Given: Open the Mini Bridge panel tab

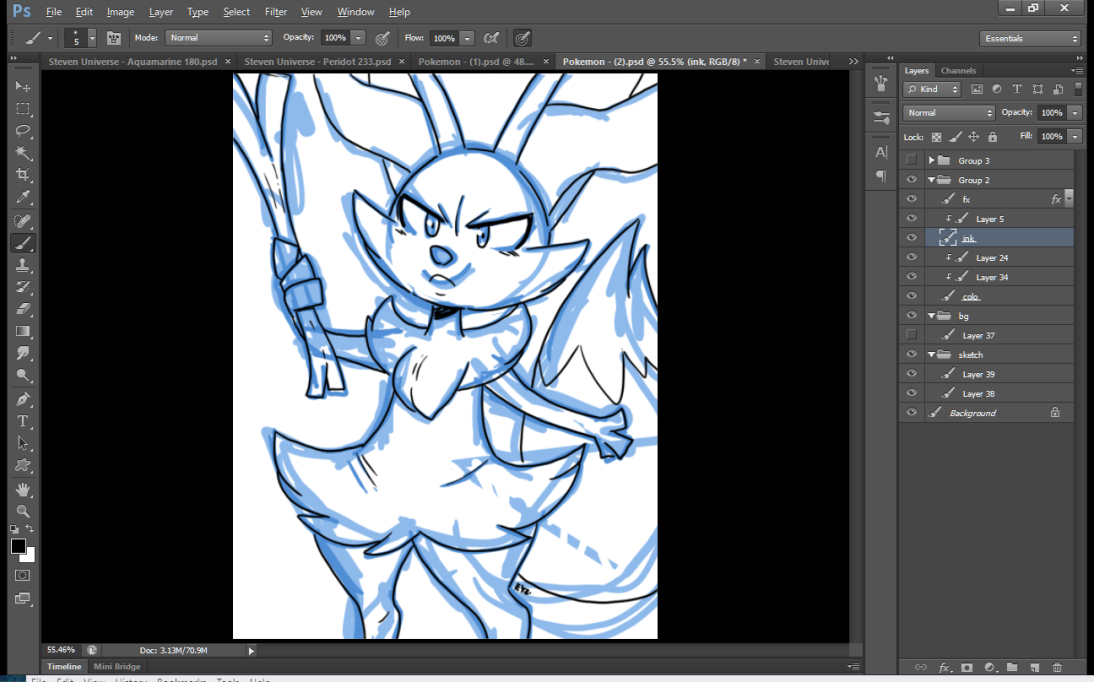Looking at the screenshot, I should click(117, 667).
